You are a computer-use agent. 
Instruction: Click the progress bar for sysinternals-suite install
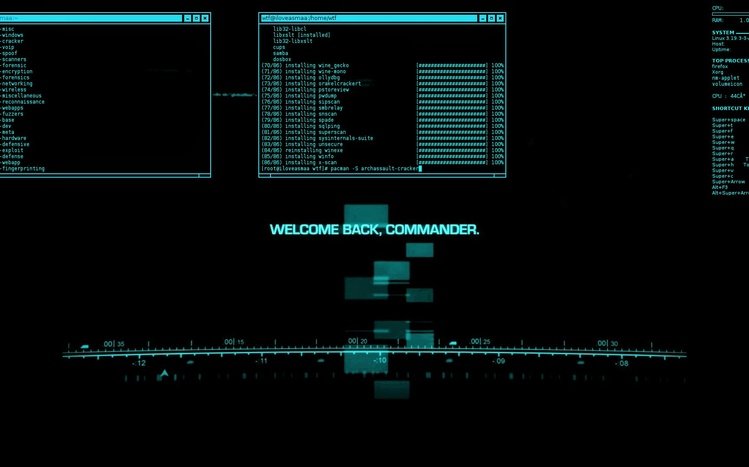452,138
